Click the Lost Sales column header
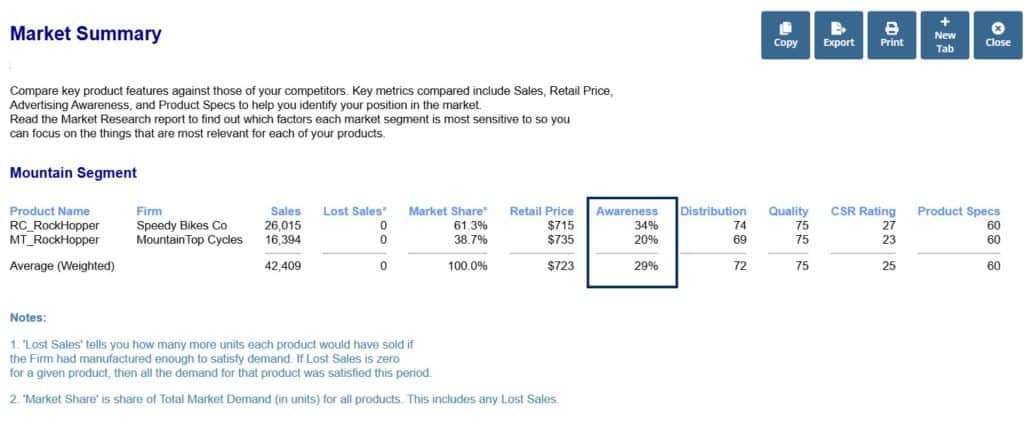 click(355, 211)
